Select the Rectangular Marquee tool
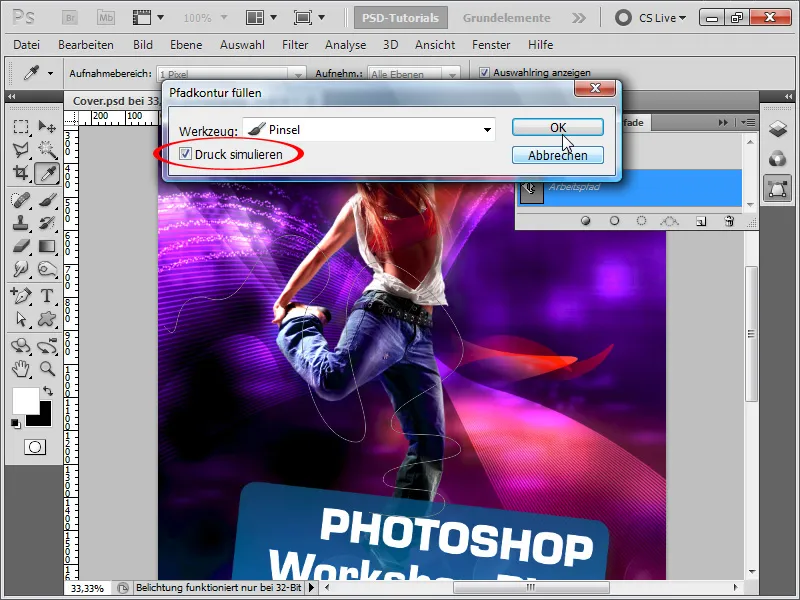Image resolution: width=800 pixels, height=600 pixels. [x=21, y=126]
